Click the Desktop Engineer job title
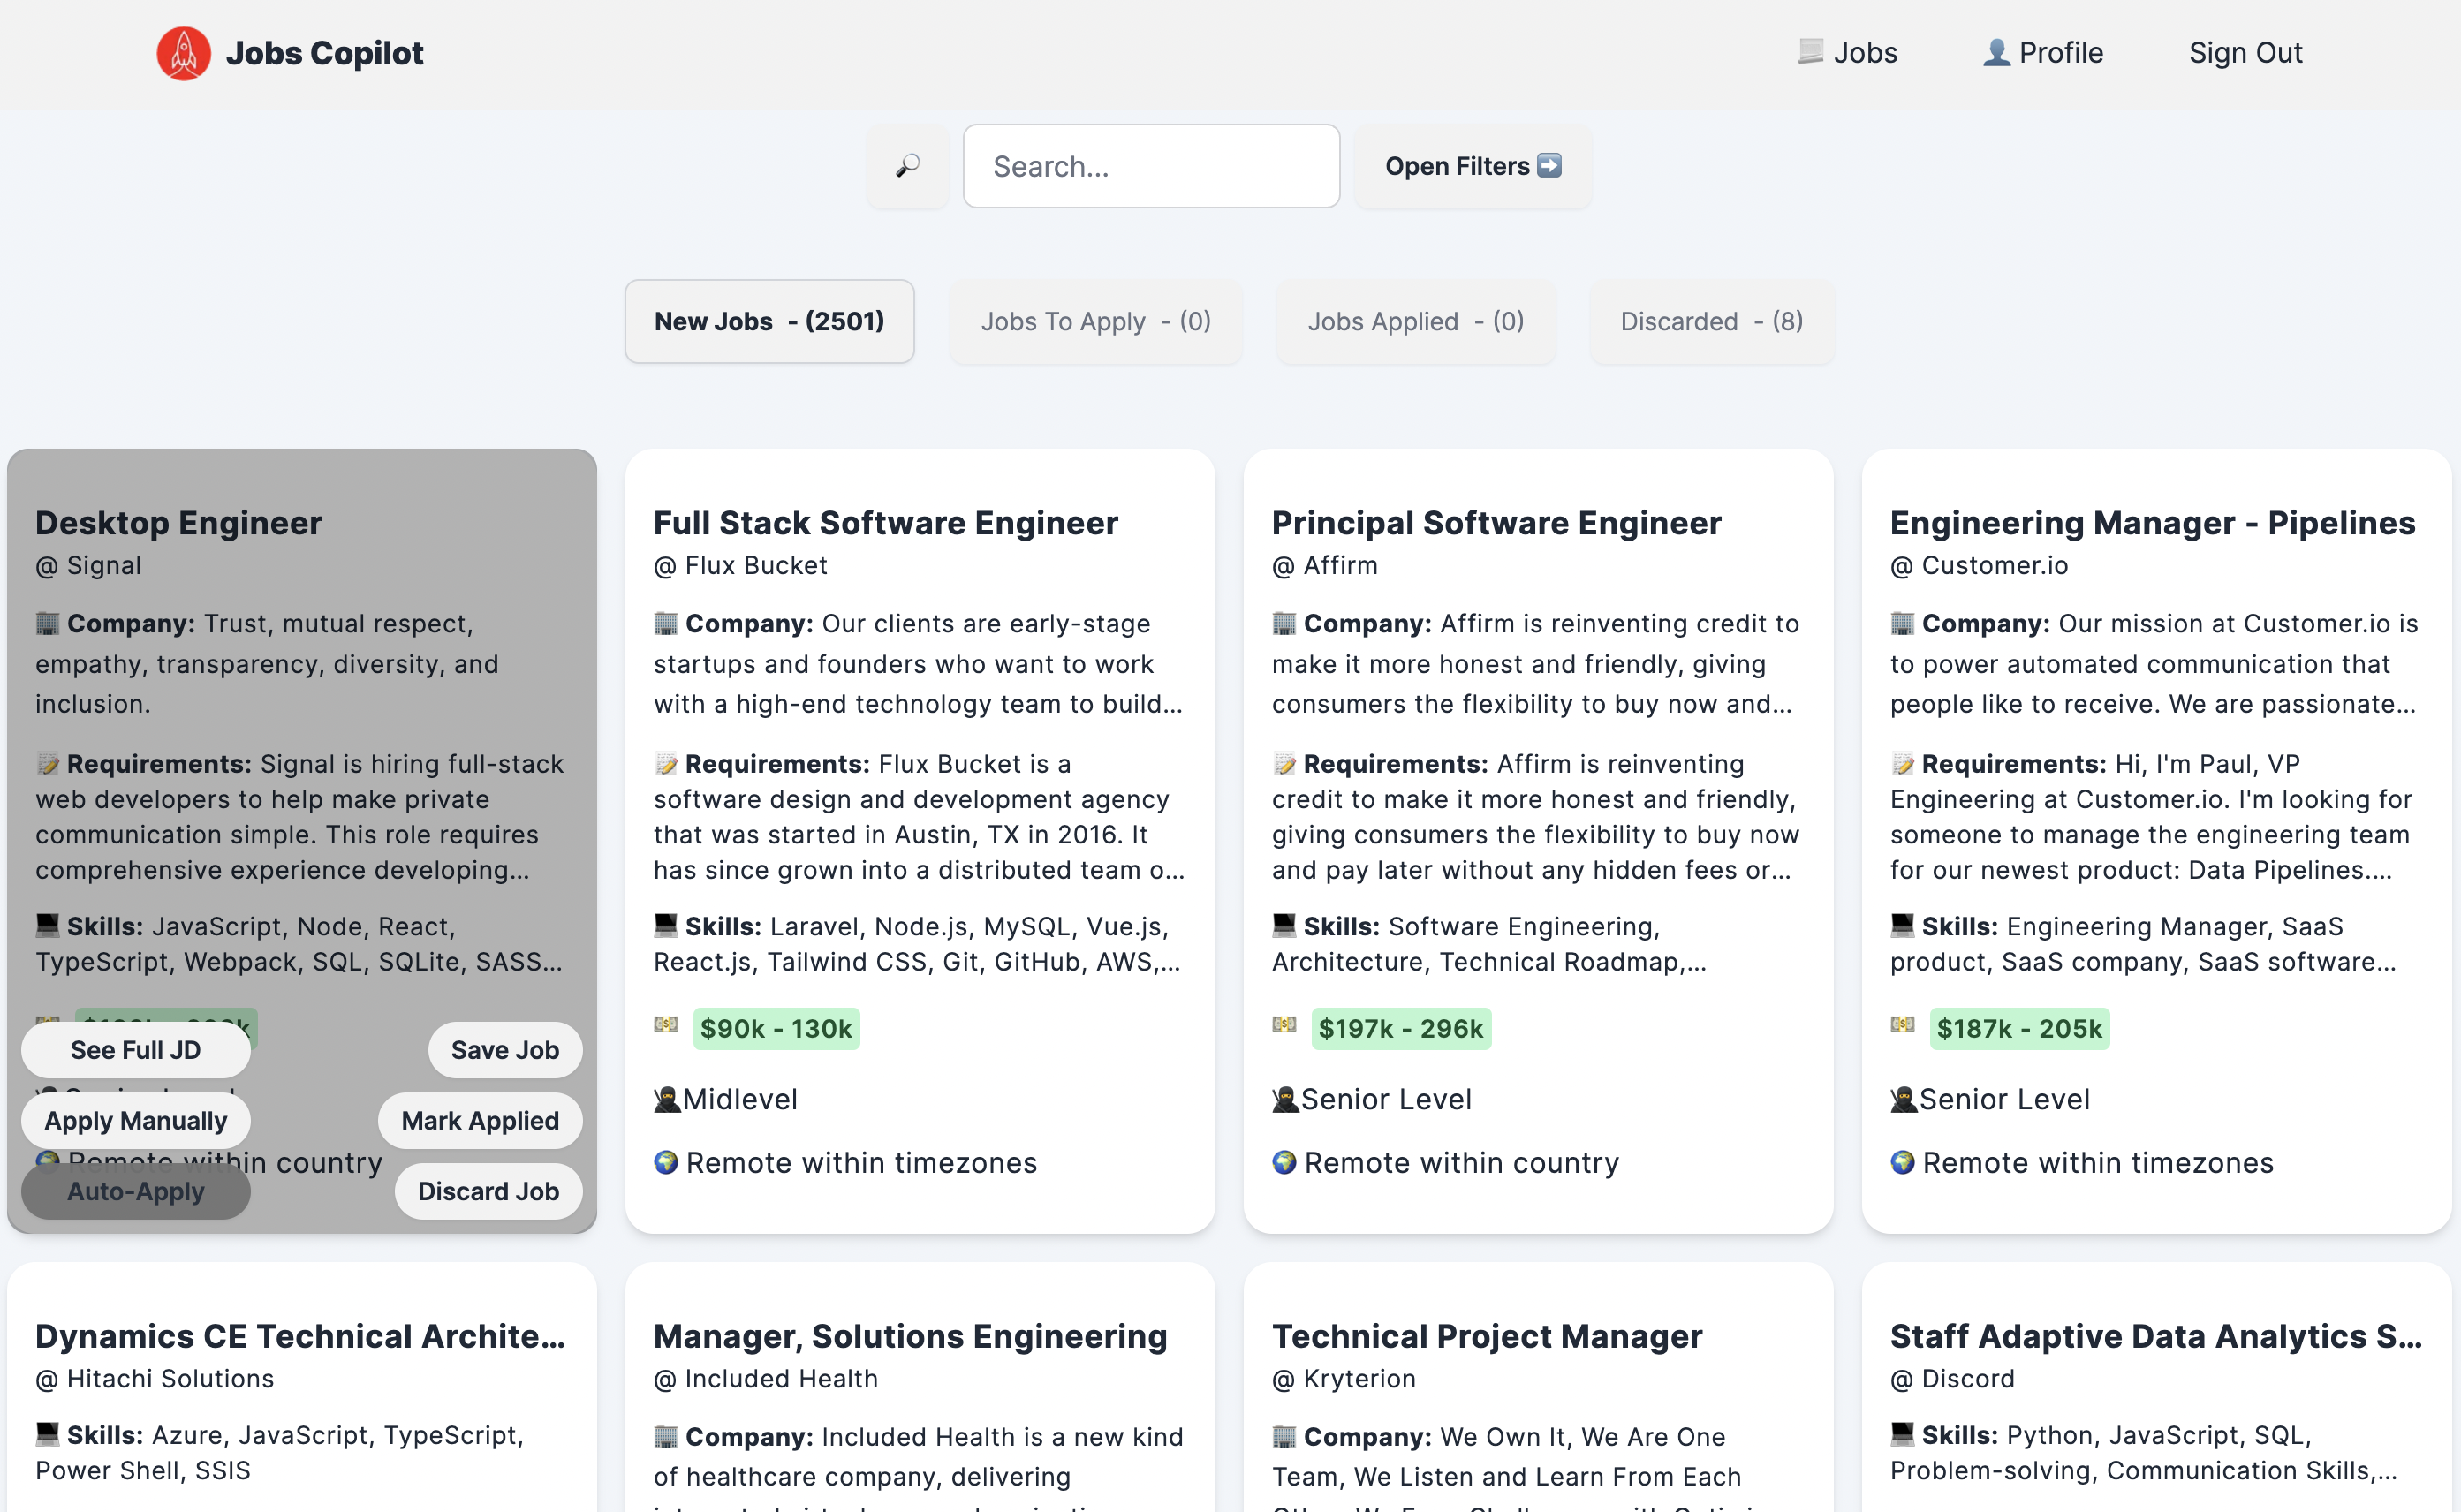Screen dimensions: 2461x1512 tap(179, 523)
